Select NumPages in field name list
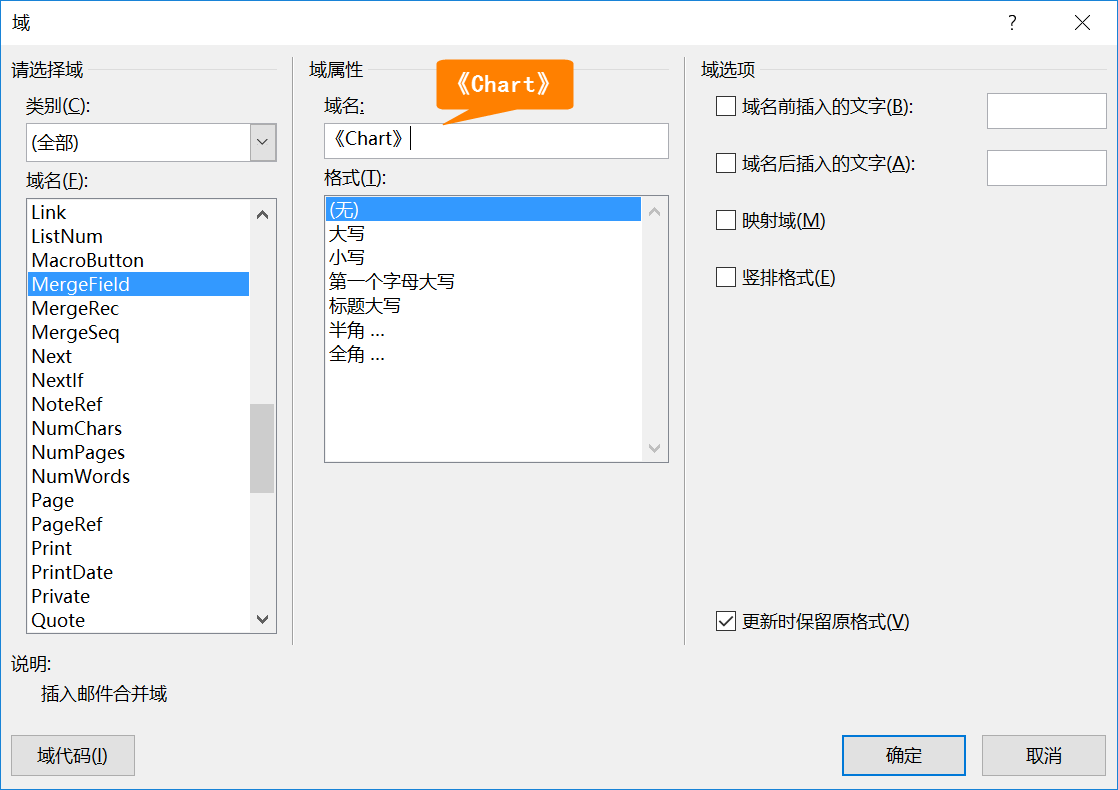The height and width of the screenshot is (790, 1118). pos(78,452)
